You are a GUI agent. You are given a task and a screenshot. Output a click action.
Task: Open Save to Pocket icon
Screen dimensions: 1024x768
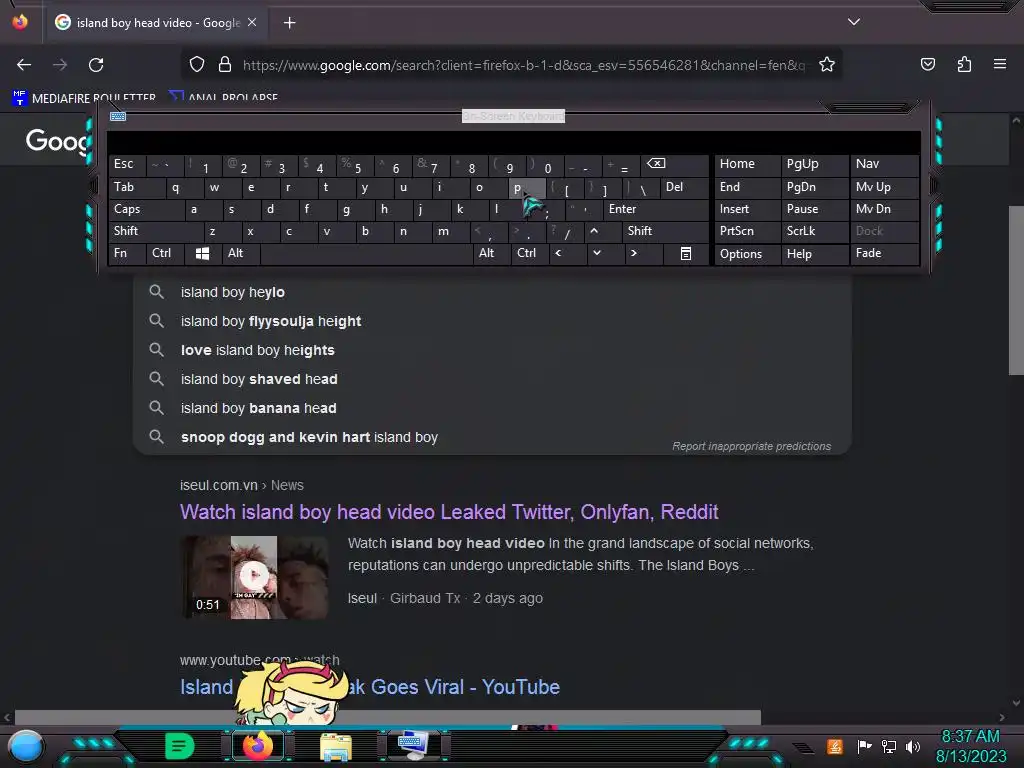tap(927, 64)
